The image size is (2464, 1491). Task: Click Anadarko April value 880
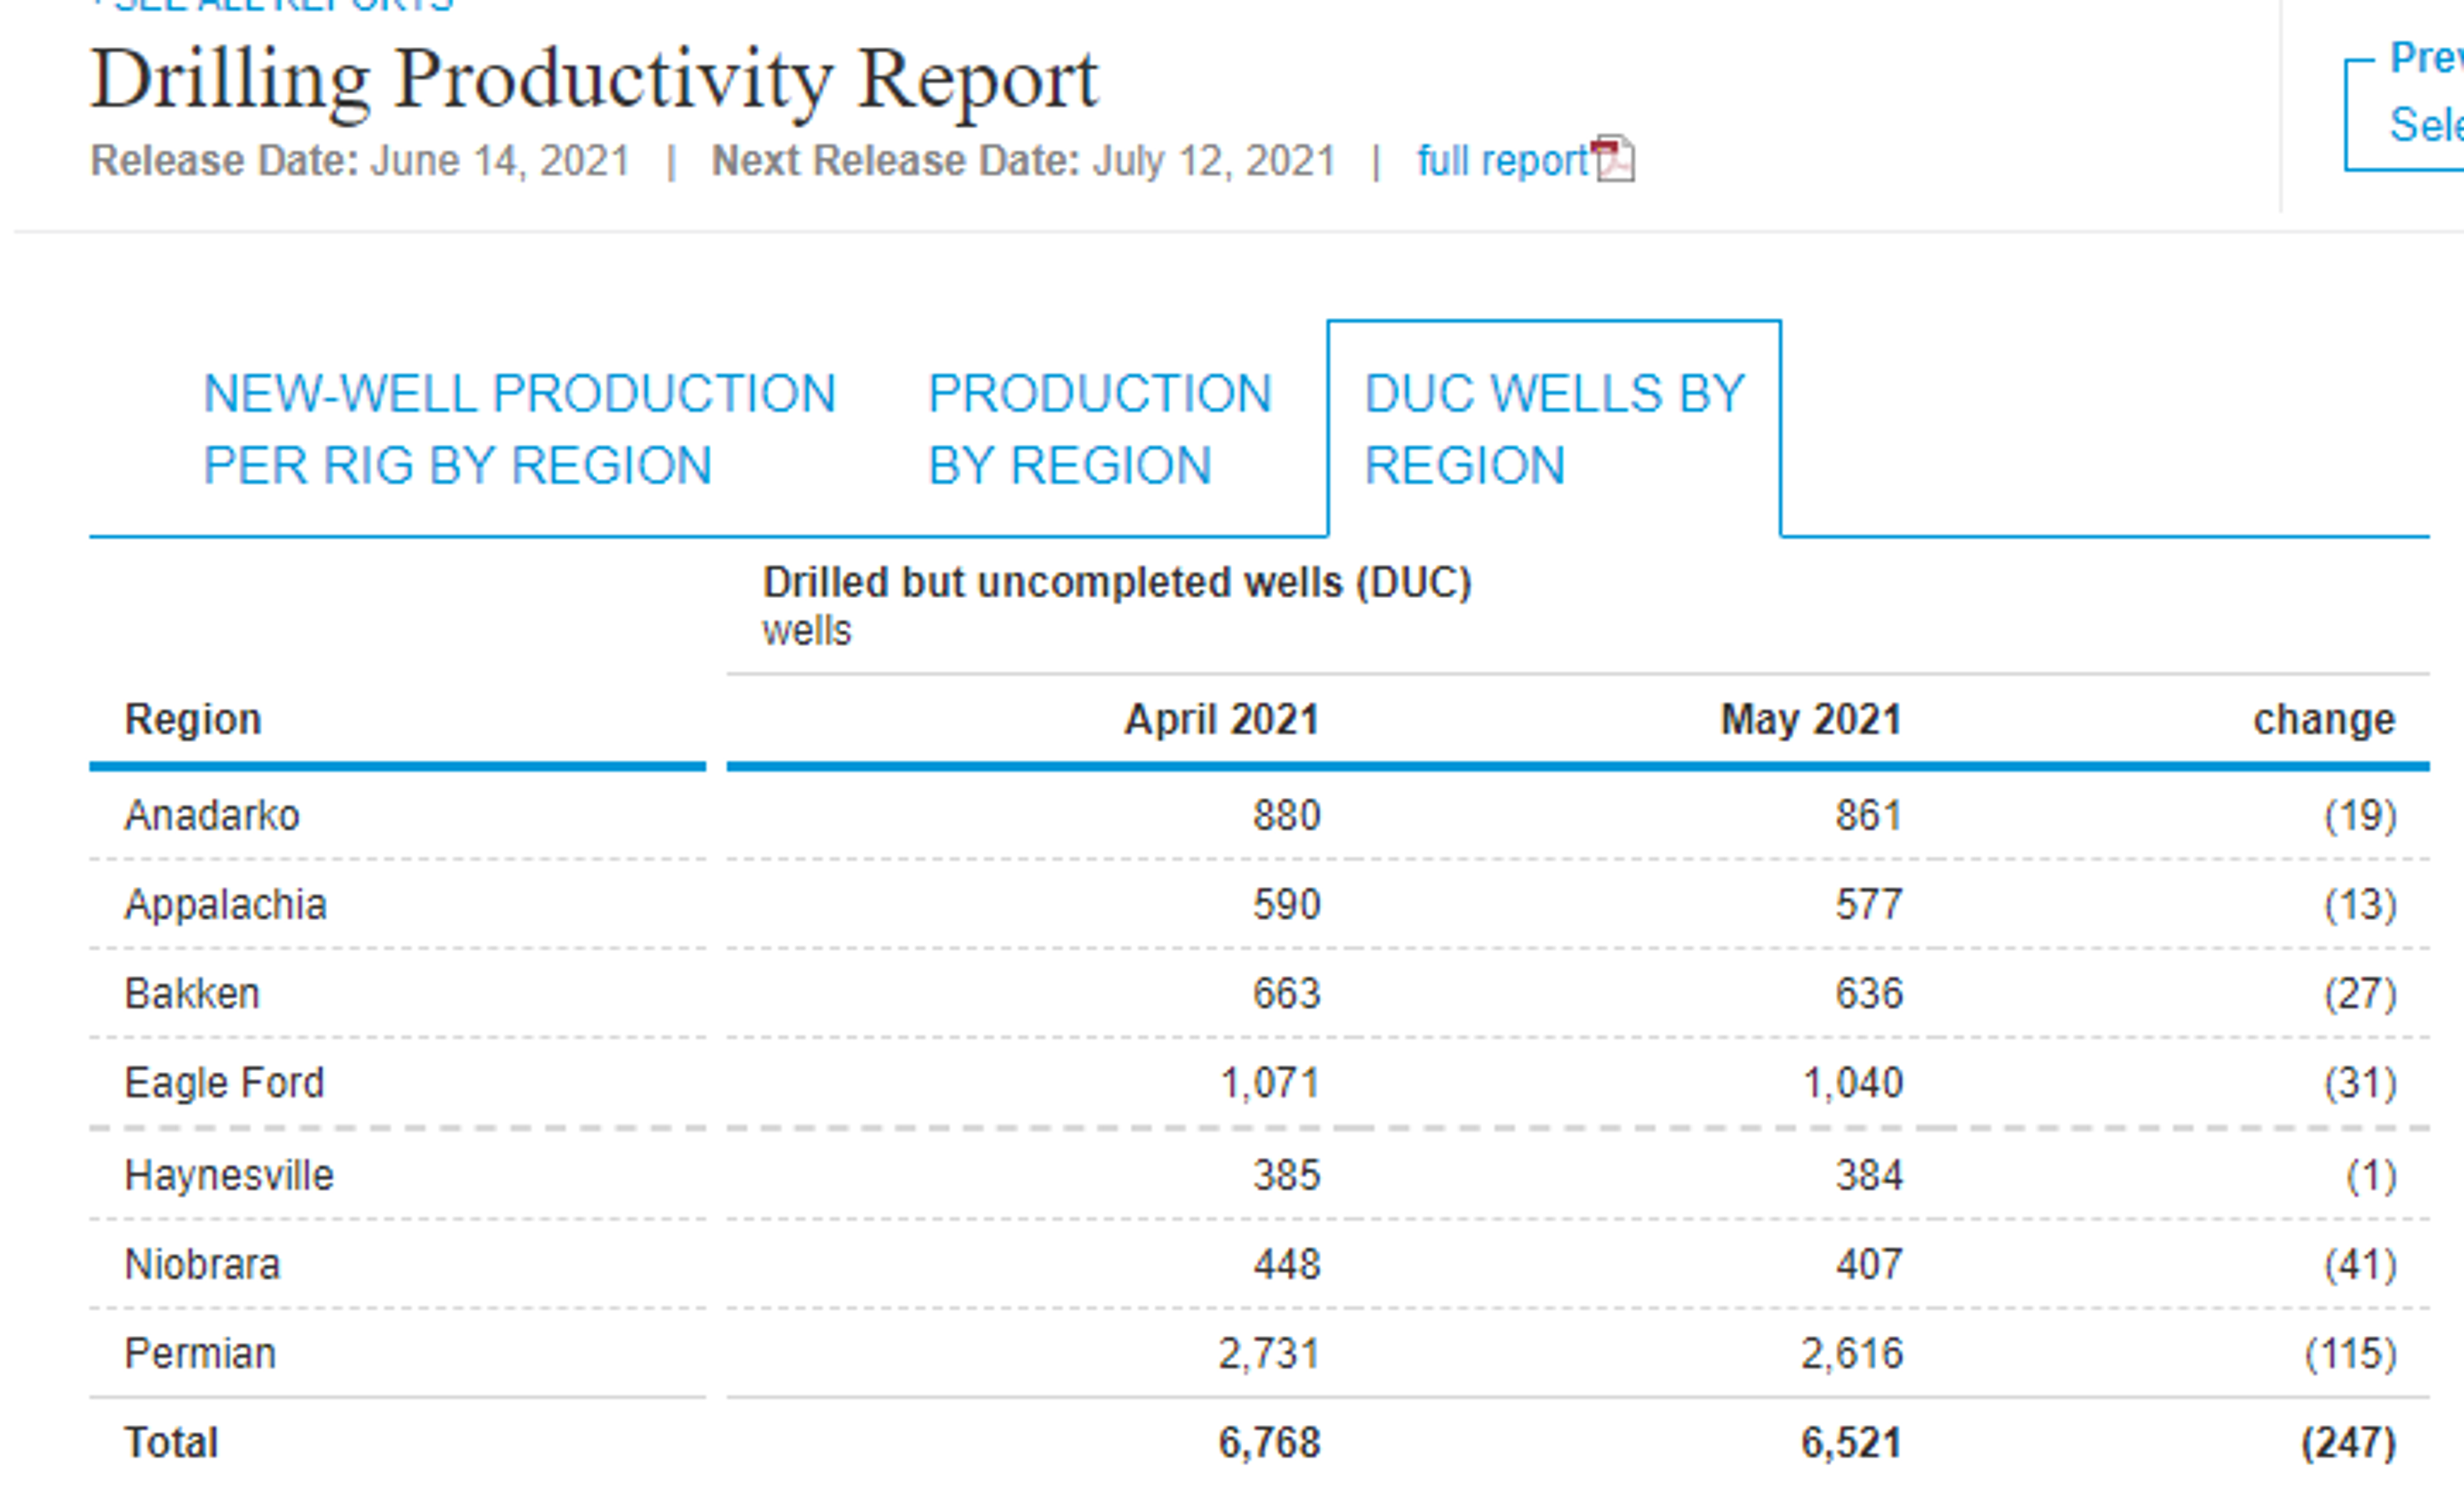(x=1287, y=815)
